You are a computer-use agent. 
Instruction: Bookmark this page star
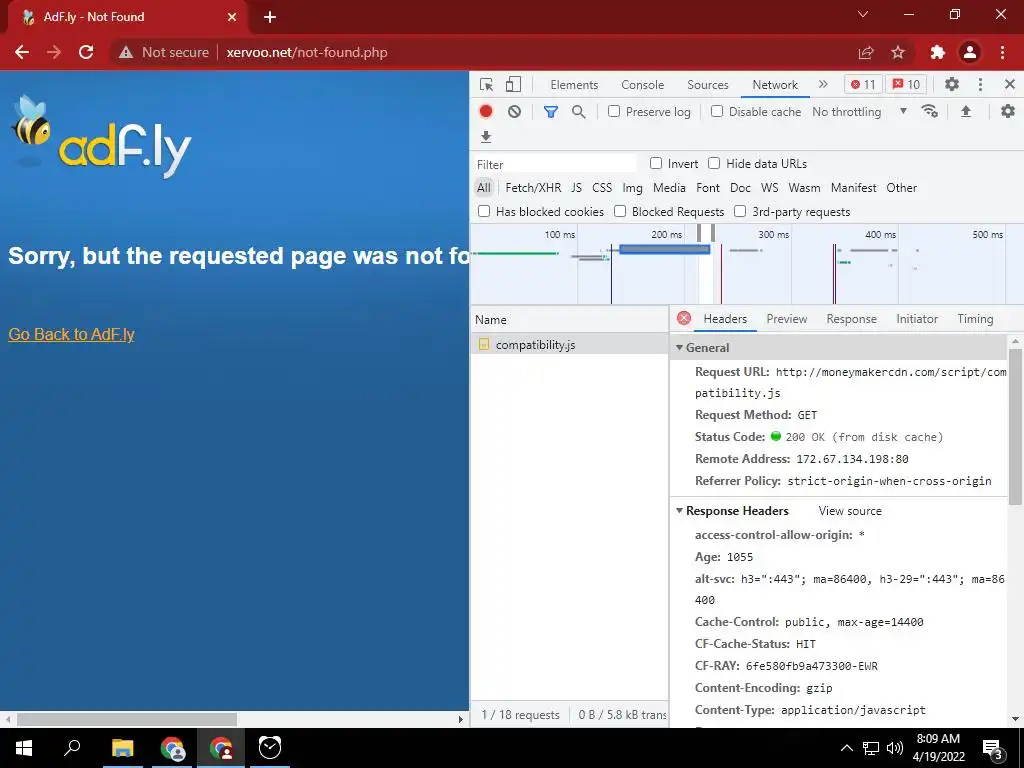pyautogui.click(x=898, y=52)
